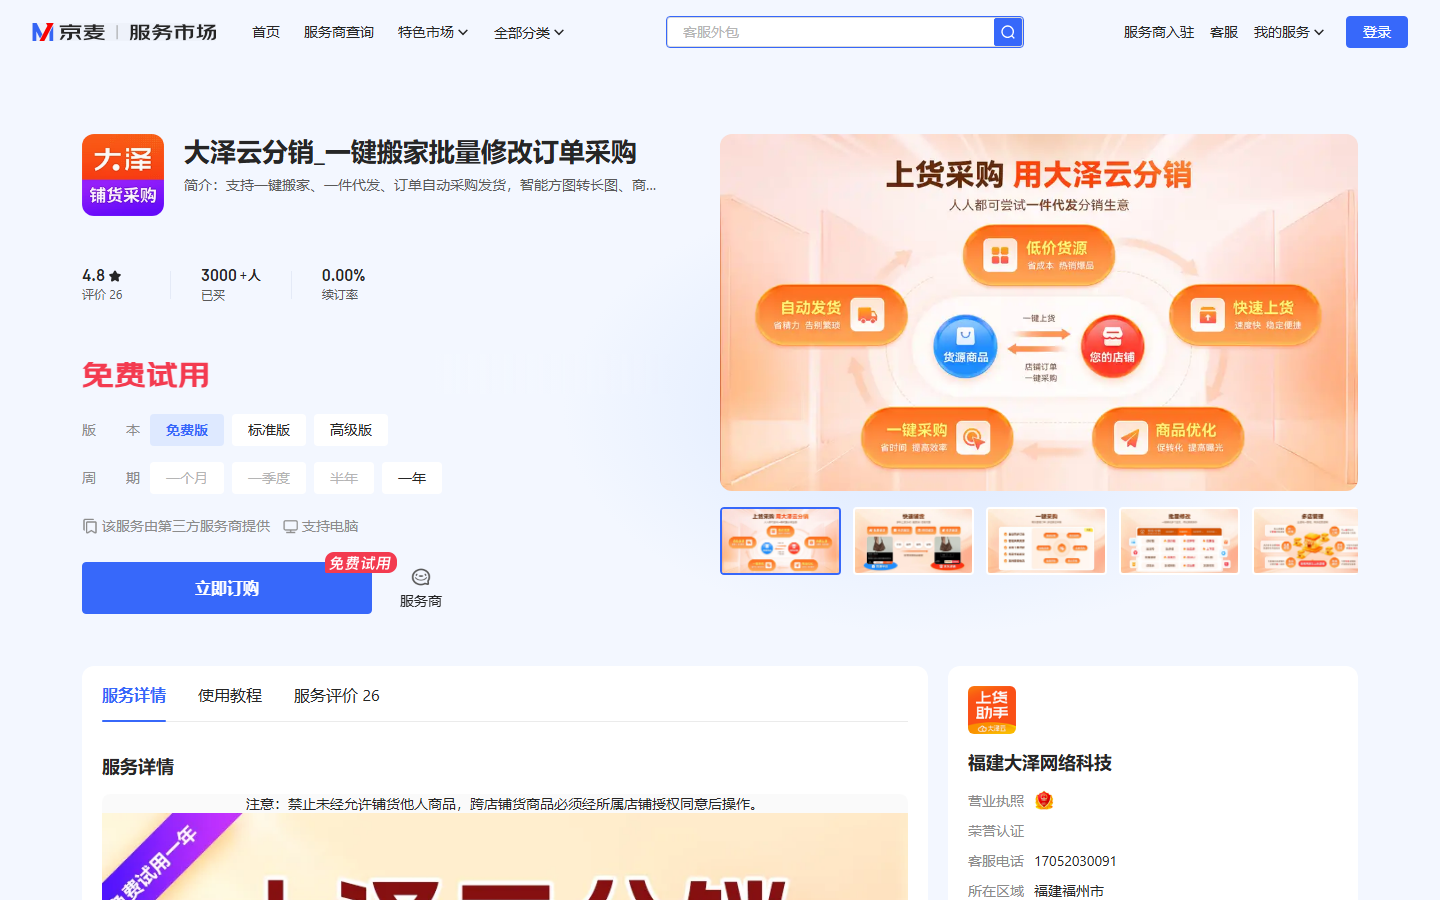1440x900 pixels.
Task: Choose the 一年 period option
Action: point(412,478)
